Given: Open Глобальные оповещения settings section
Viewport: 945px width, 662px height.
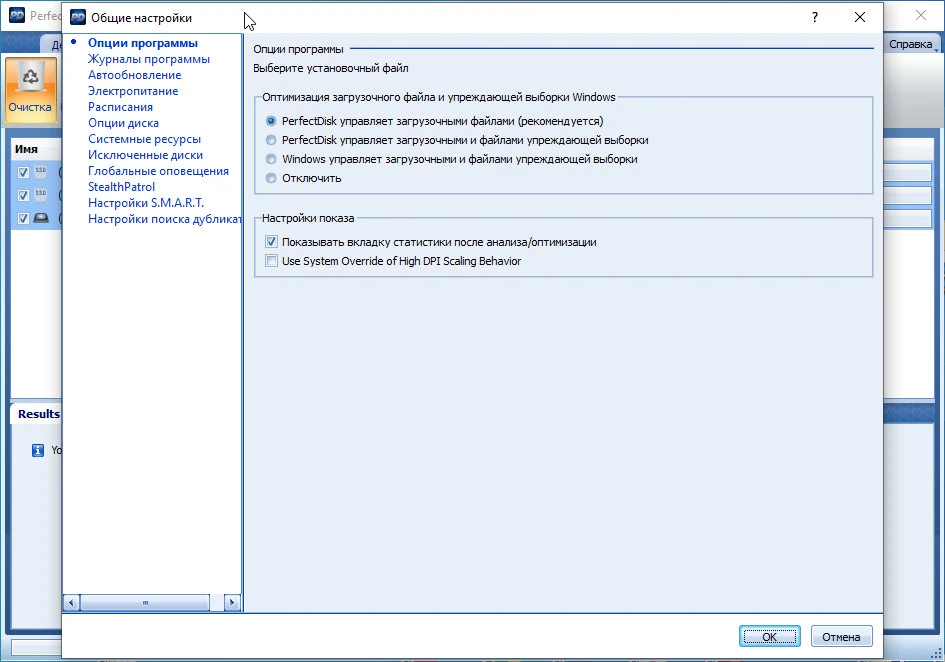Looking at the screenshot, I should point(159,171).
